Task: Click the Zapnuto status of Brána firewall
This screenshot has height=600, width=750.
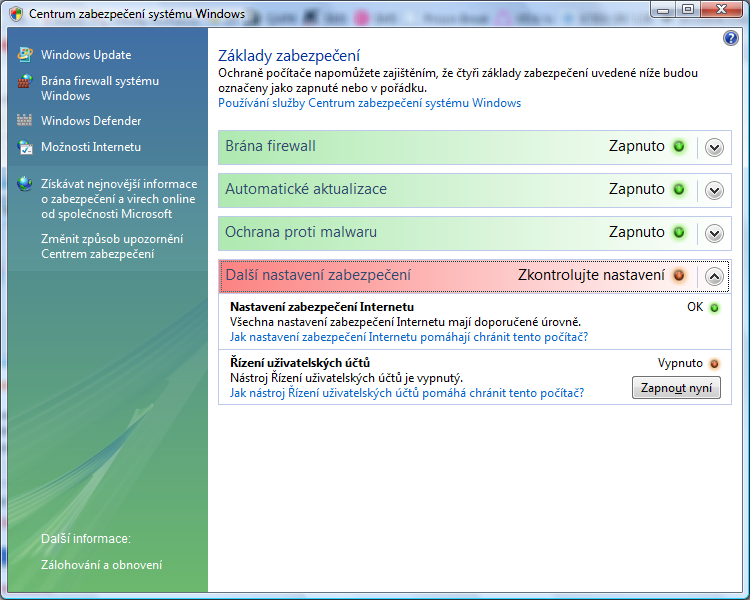Action: (x=637, y=146)
